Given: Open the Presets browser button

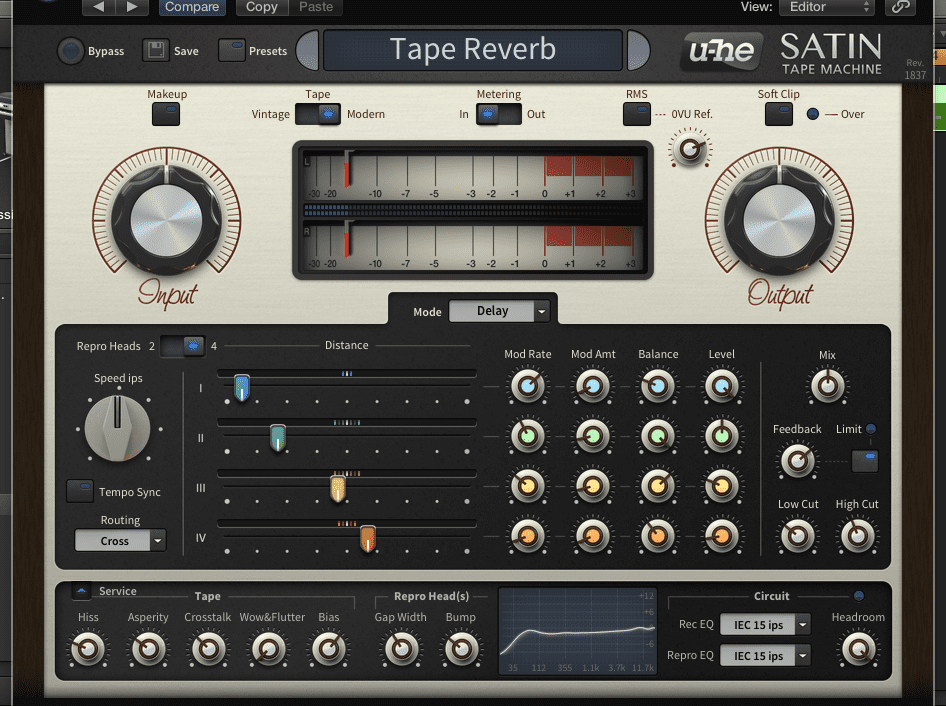Looking at the screenshot, I should [231, 50].
